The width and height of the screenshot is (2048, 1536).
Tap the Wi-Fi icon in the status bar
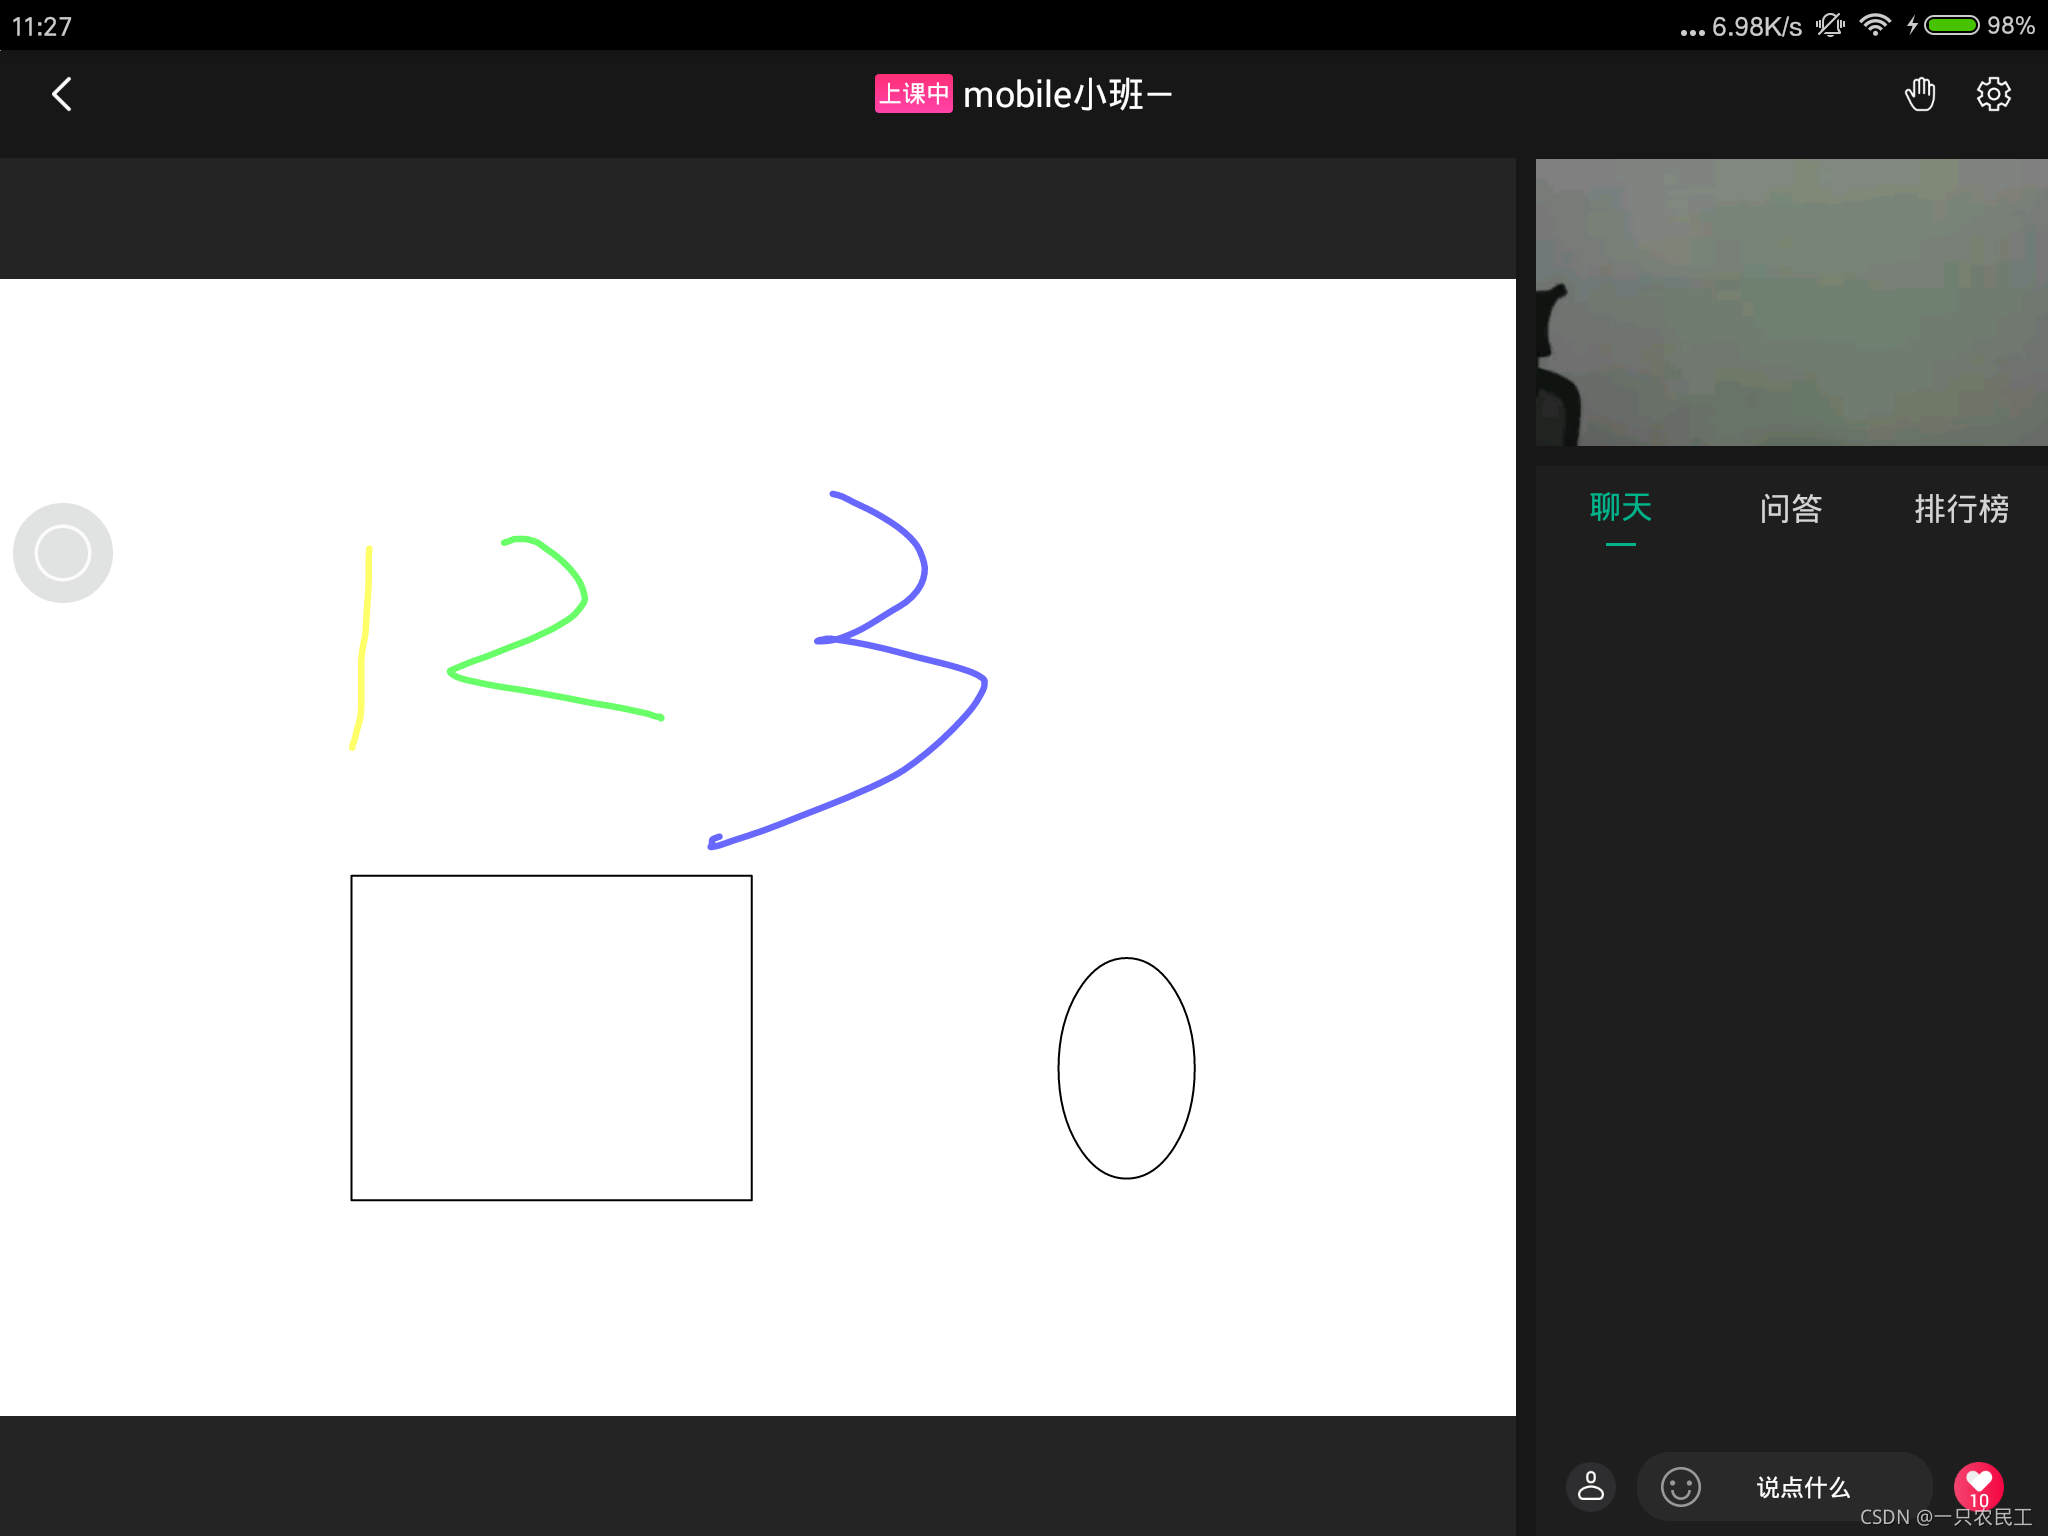(x=1875, y=25)
